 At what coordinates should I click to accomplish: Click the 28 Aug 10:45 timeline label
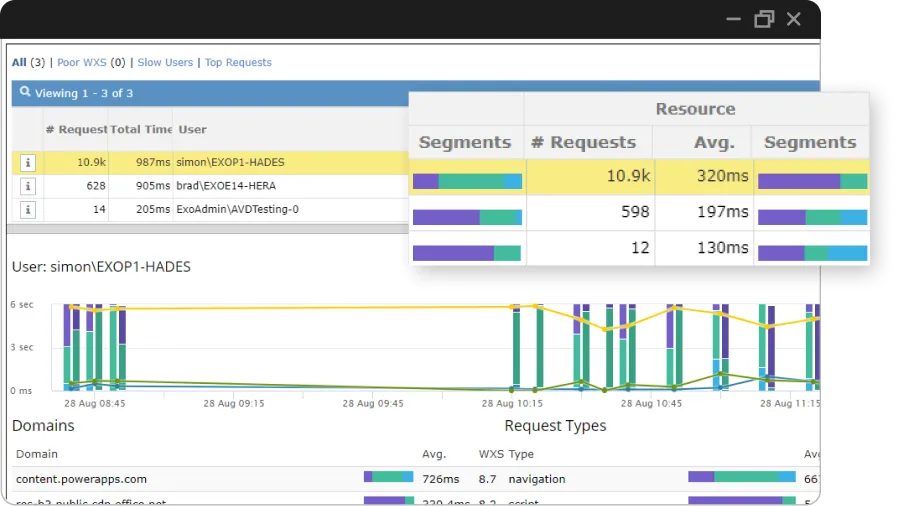[x=651, y=403]
